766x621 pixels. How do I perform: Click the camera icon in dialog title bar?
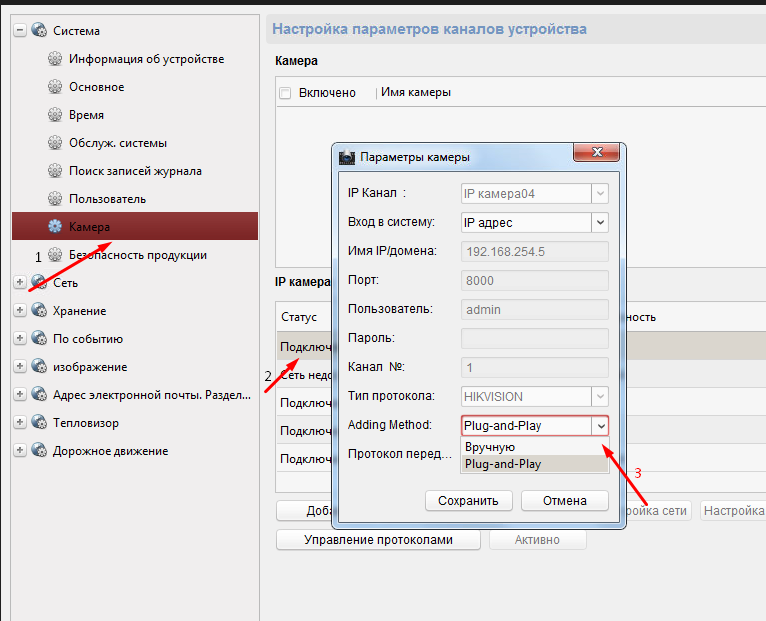(347, 157)
